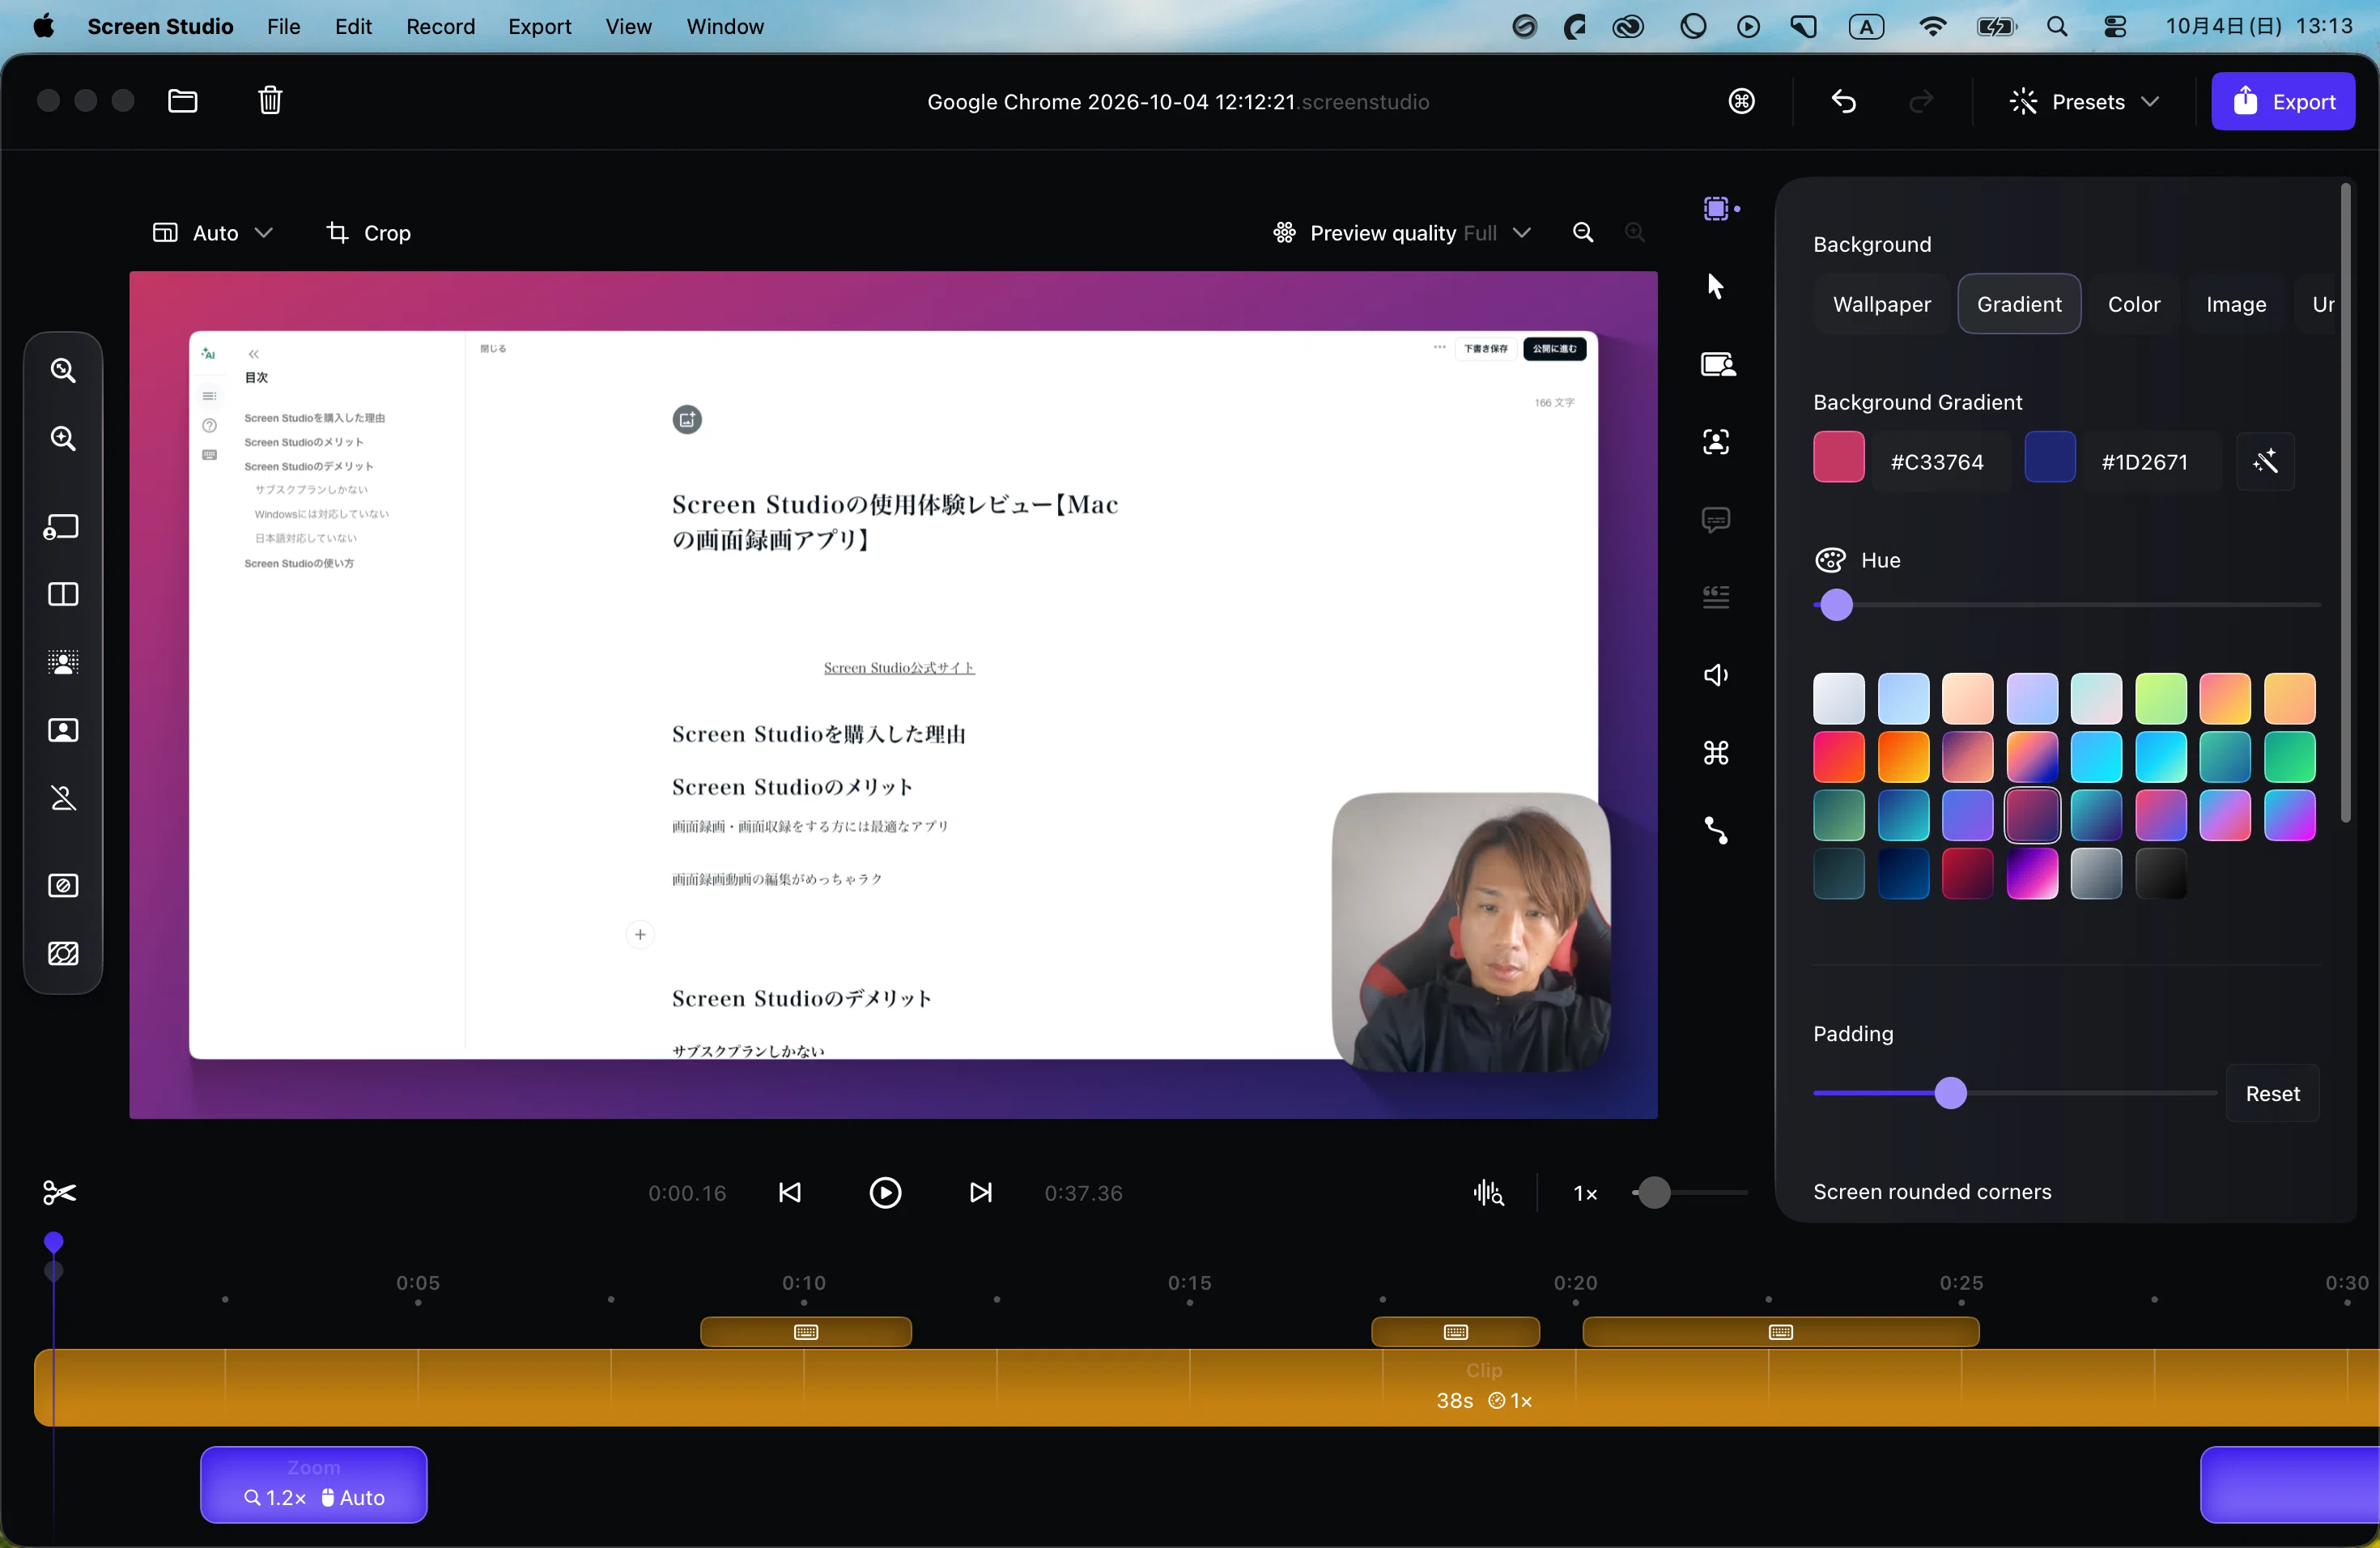
Task: Click the zoom-in plus magnifier tool
Action: (63, 438)
